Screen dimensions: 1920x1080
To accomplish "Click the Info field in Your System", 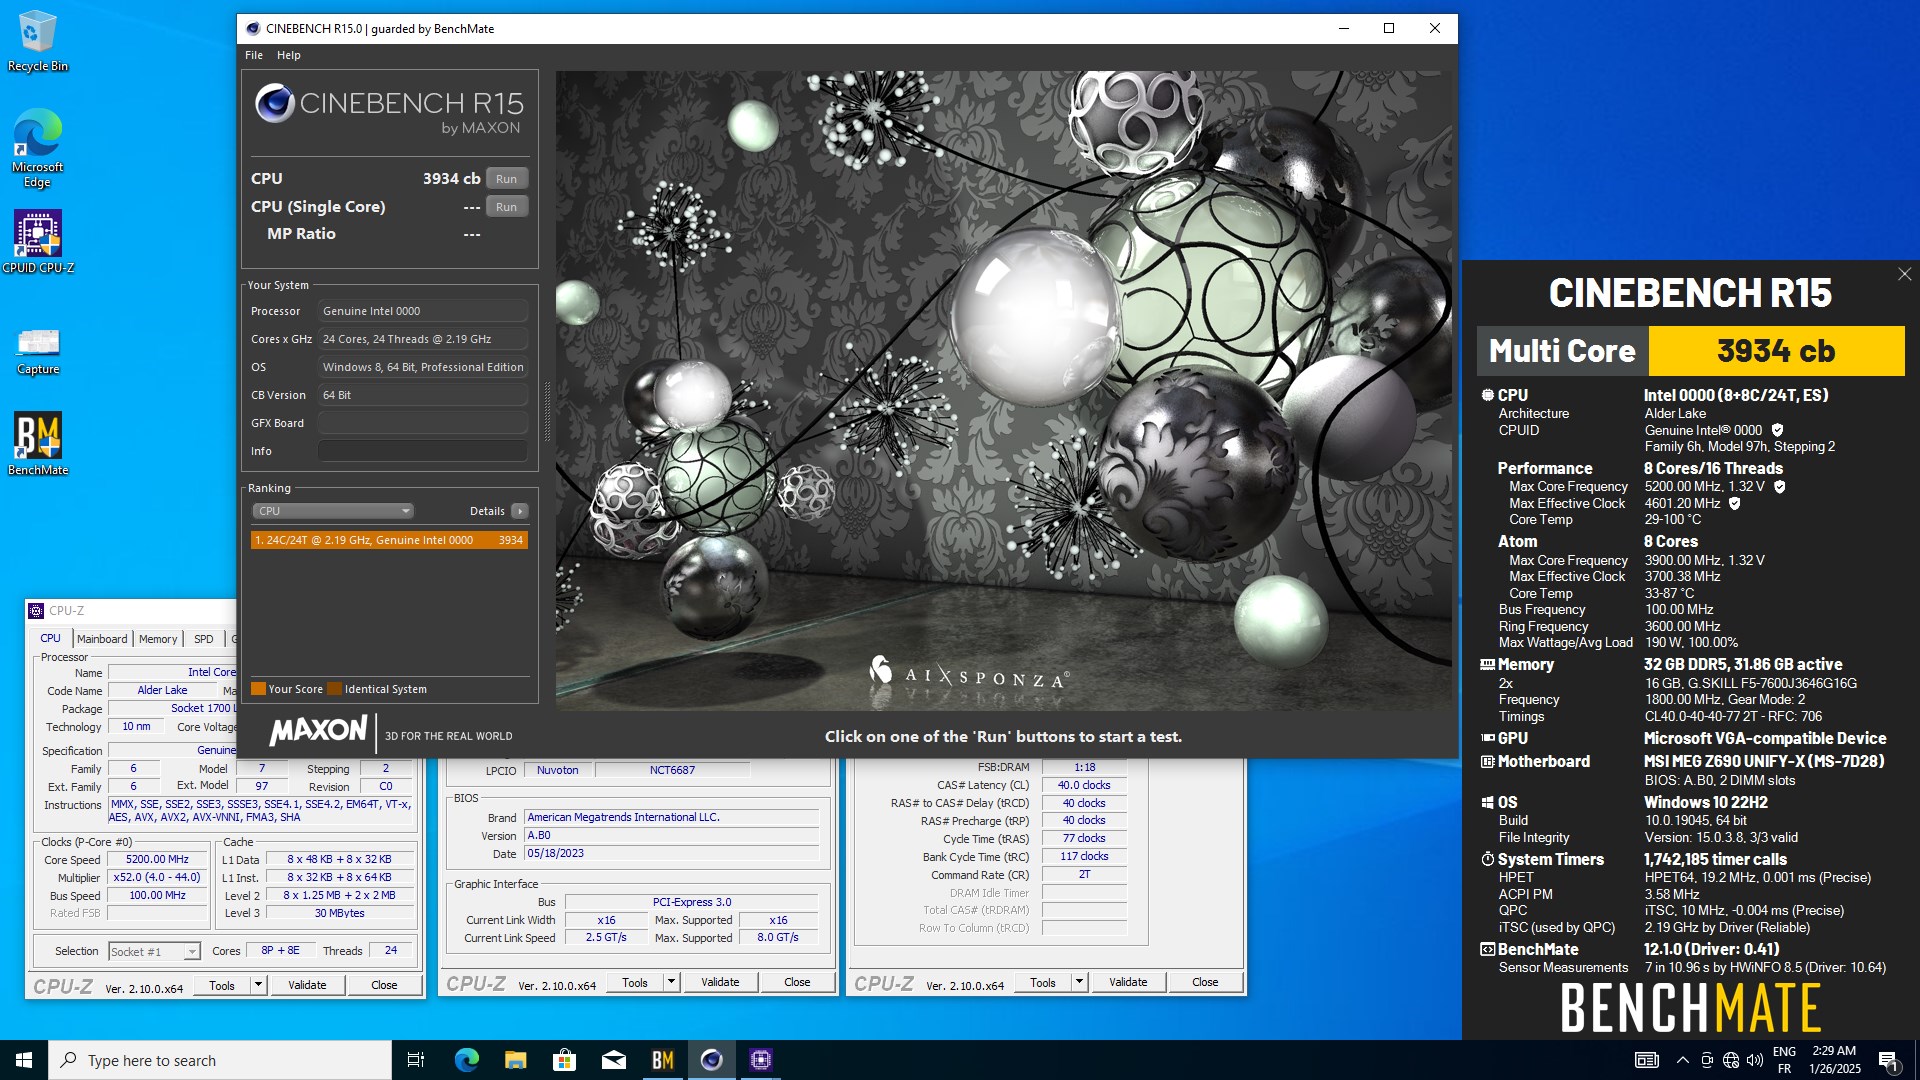I will pos(422,451).
